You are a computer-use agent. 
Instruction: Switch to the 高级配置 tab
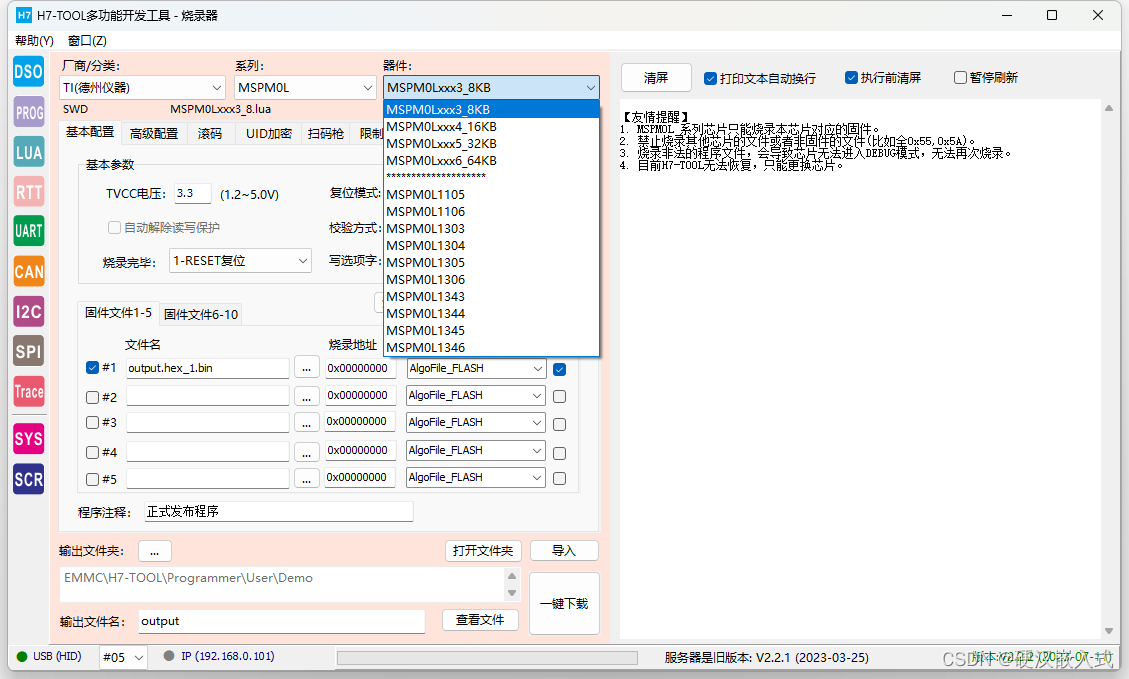point(154,133)
